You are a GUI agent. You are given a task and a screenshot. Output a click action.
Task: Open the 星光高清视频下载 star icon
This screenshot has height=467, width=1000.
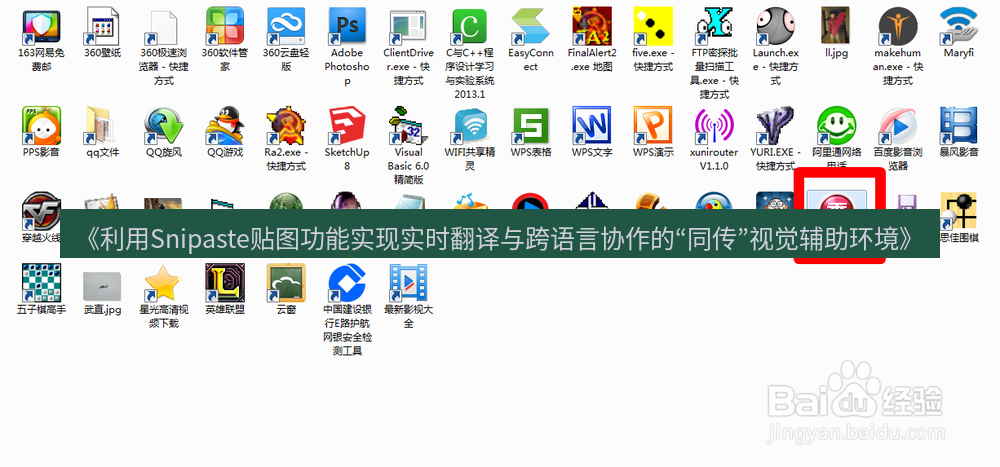coord(164,283)
